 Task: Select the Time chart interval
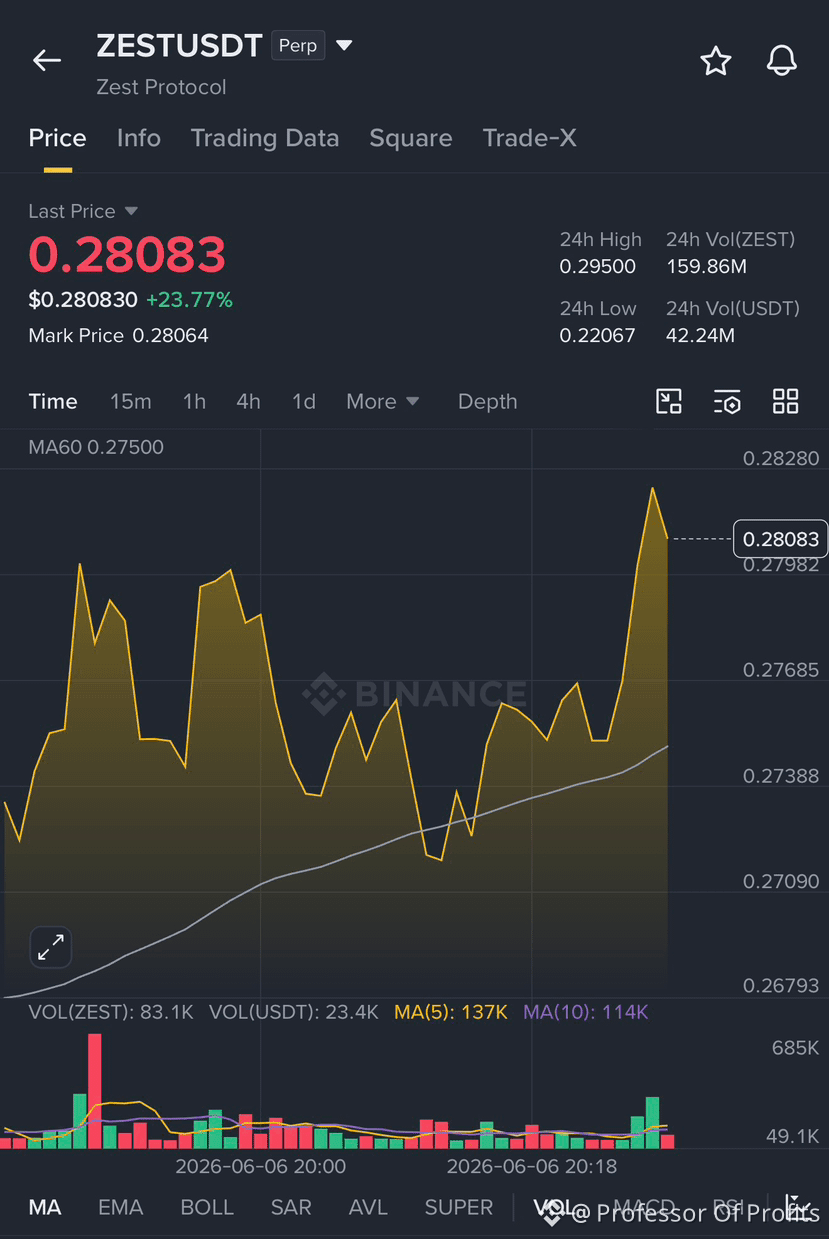[x=53, y=401]
